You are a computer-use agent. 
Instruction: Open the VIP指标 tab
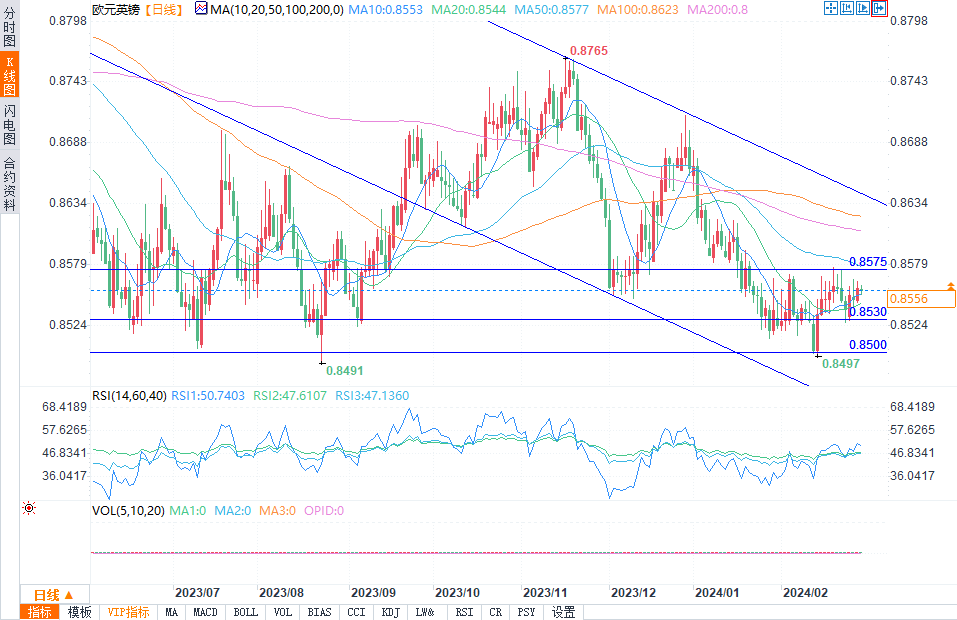point(128,612)
